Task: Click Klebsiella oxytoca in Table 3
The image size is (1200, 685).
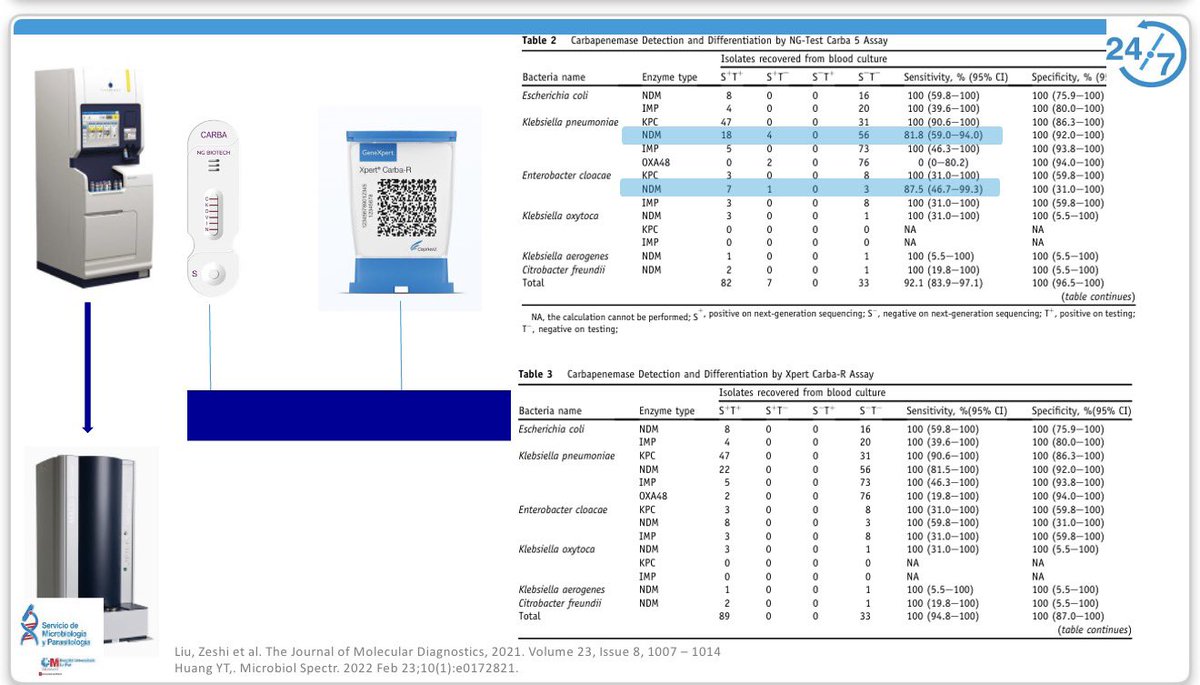Action: pyautogui.click(x=557, y=550)
